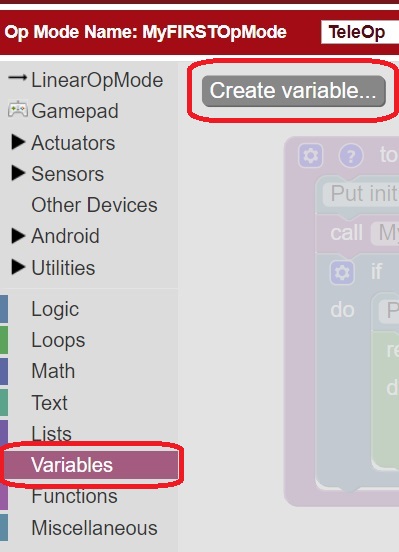
Task: Select the Math category
Action: tap(53, 371)
